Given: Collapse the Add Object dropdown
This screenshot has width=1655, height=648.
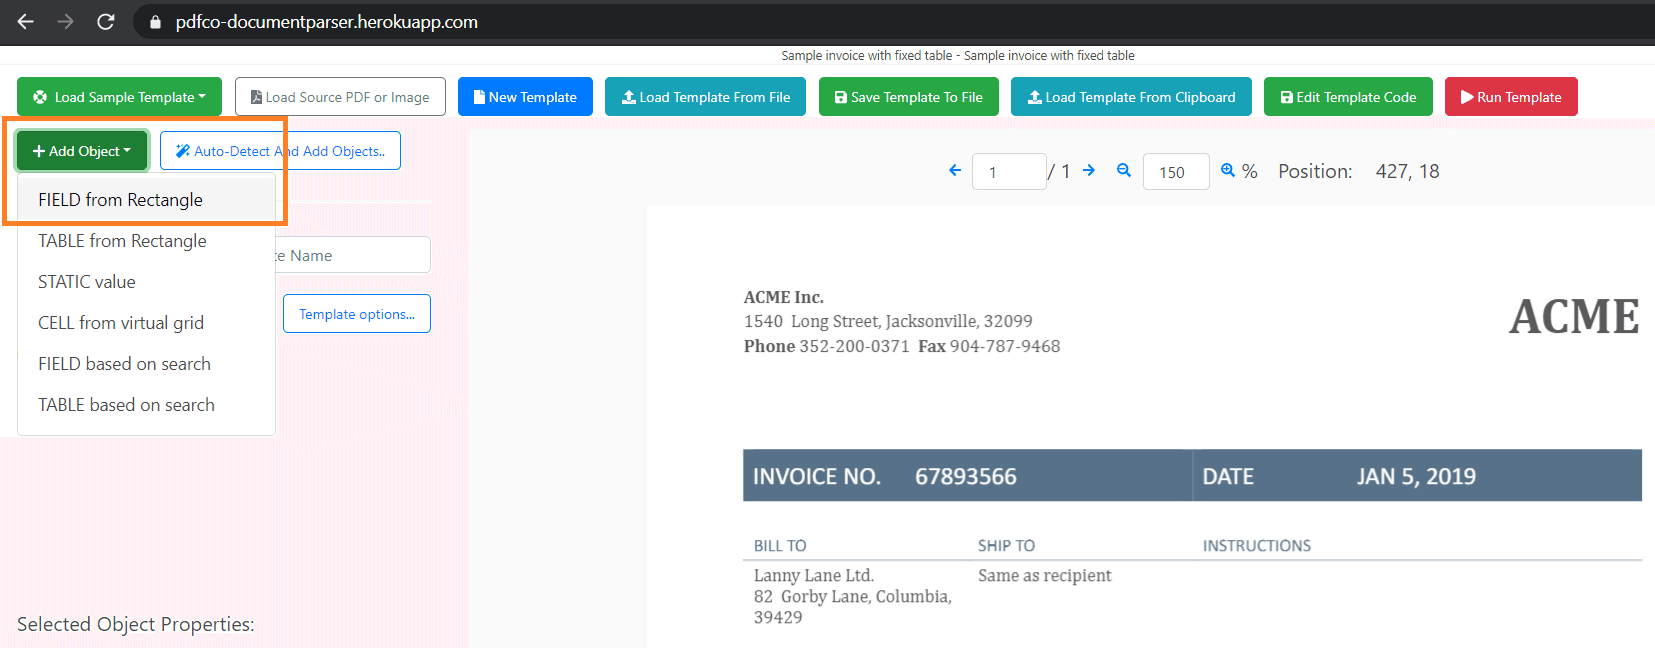Looking at the screenshot, I should click(82, 151).
